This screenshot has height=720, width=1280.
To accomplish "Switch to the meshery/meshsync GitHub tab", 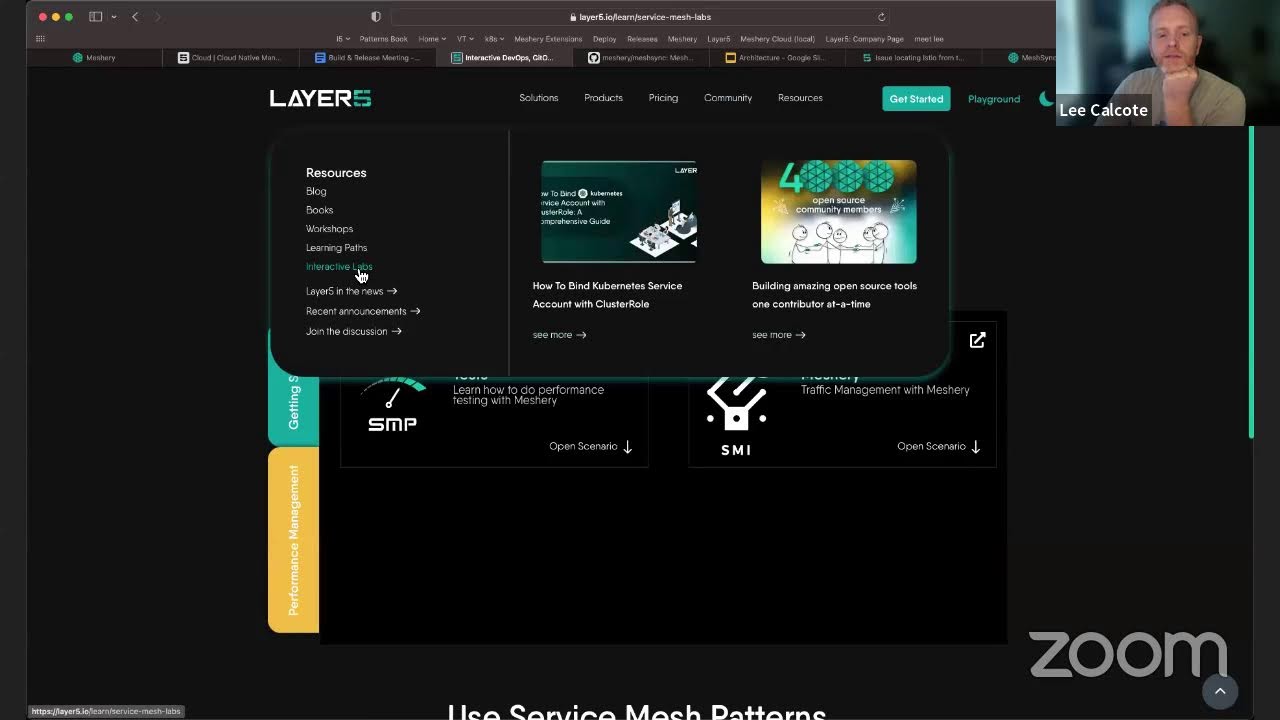I will pos(641,58).
